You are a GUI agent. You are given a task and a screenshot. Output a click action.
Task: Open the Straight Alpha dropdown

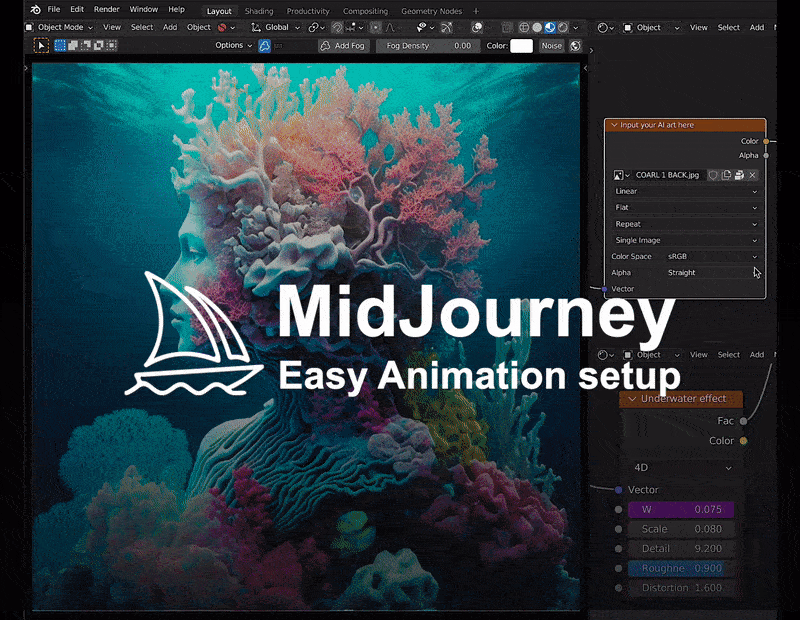tap(713, 273)
